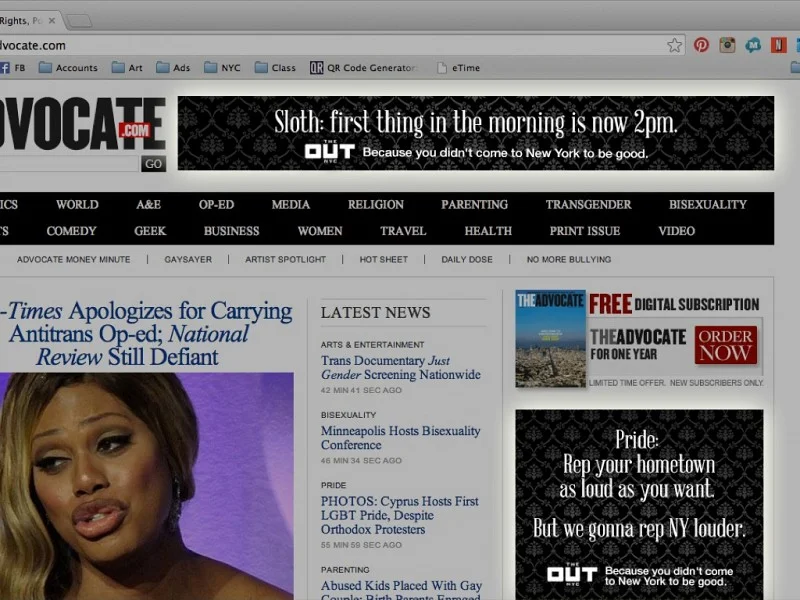Click the Pride Rep your hometown ad
The width and height of the screenshot is (800, 600).
(639, 505)
